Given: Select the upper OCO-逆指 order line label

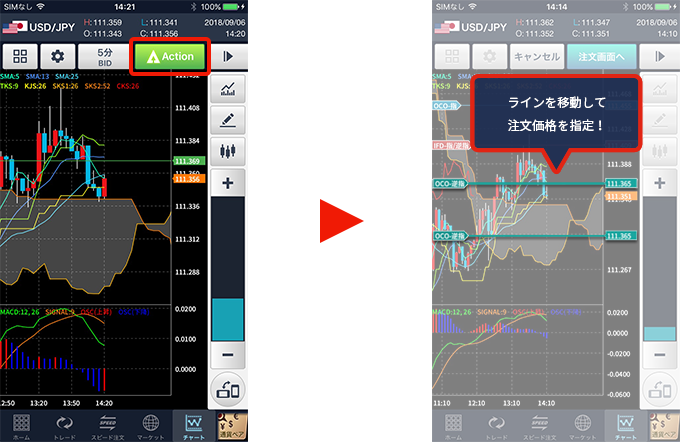Looking at the screenshot, I should pos(450,184).
